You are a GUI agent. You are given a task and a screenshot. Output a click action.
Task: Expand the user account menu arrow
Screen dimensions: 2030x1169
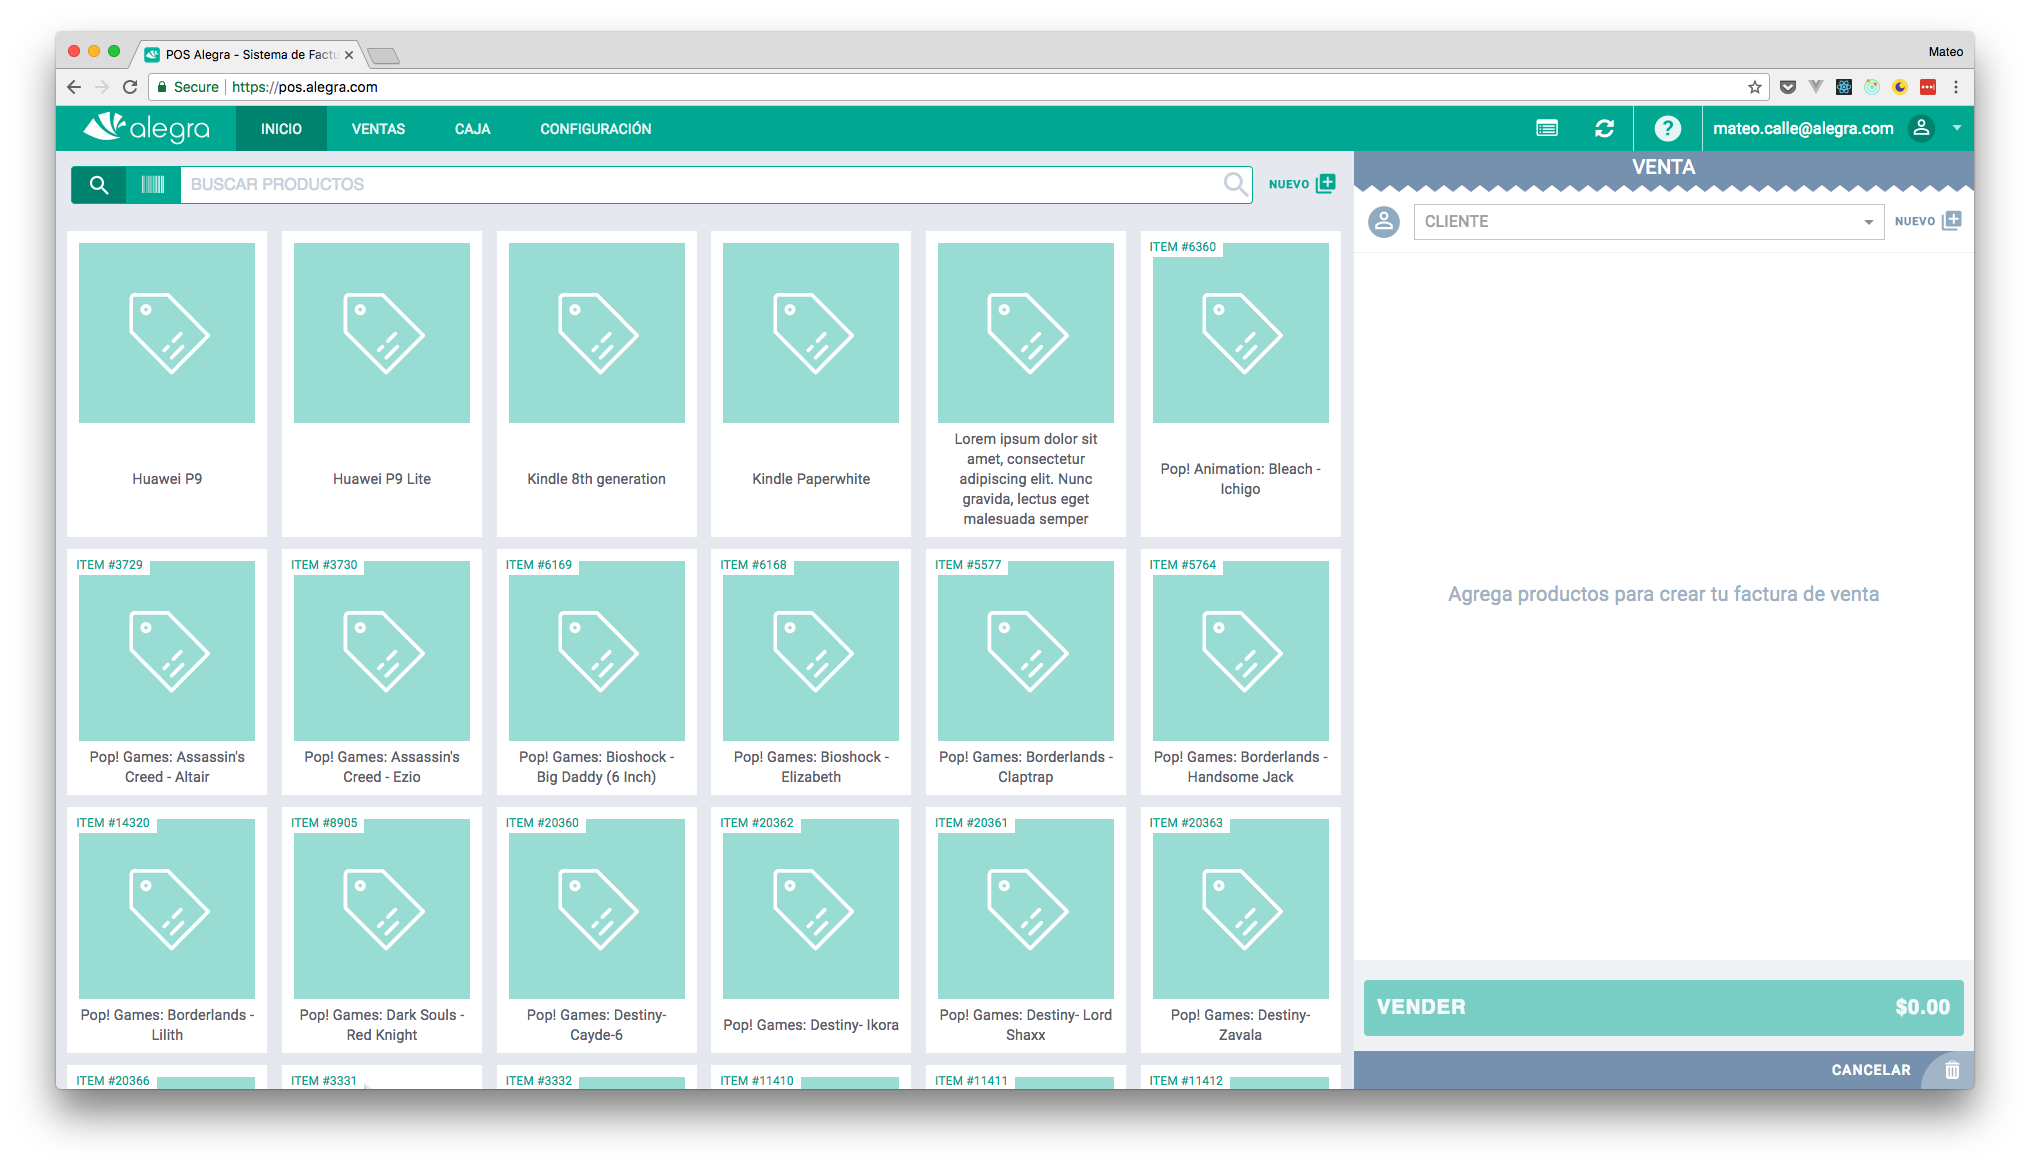1956,128
